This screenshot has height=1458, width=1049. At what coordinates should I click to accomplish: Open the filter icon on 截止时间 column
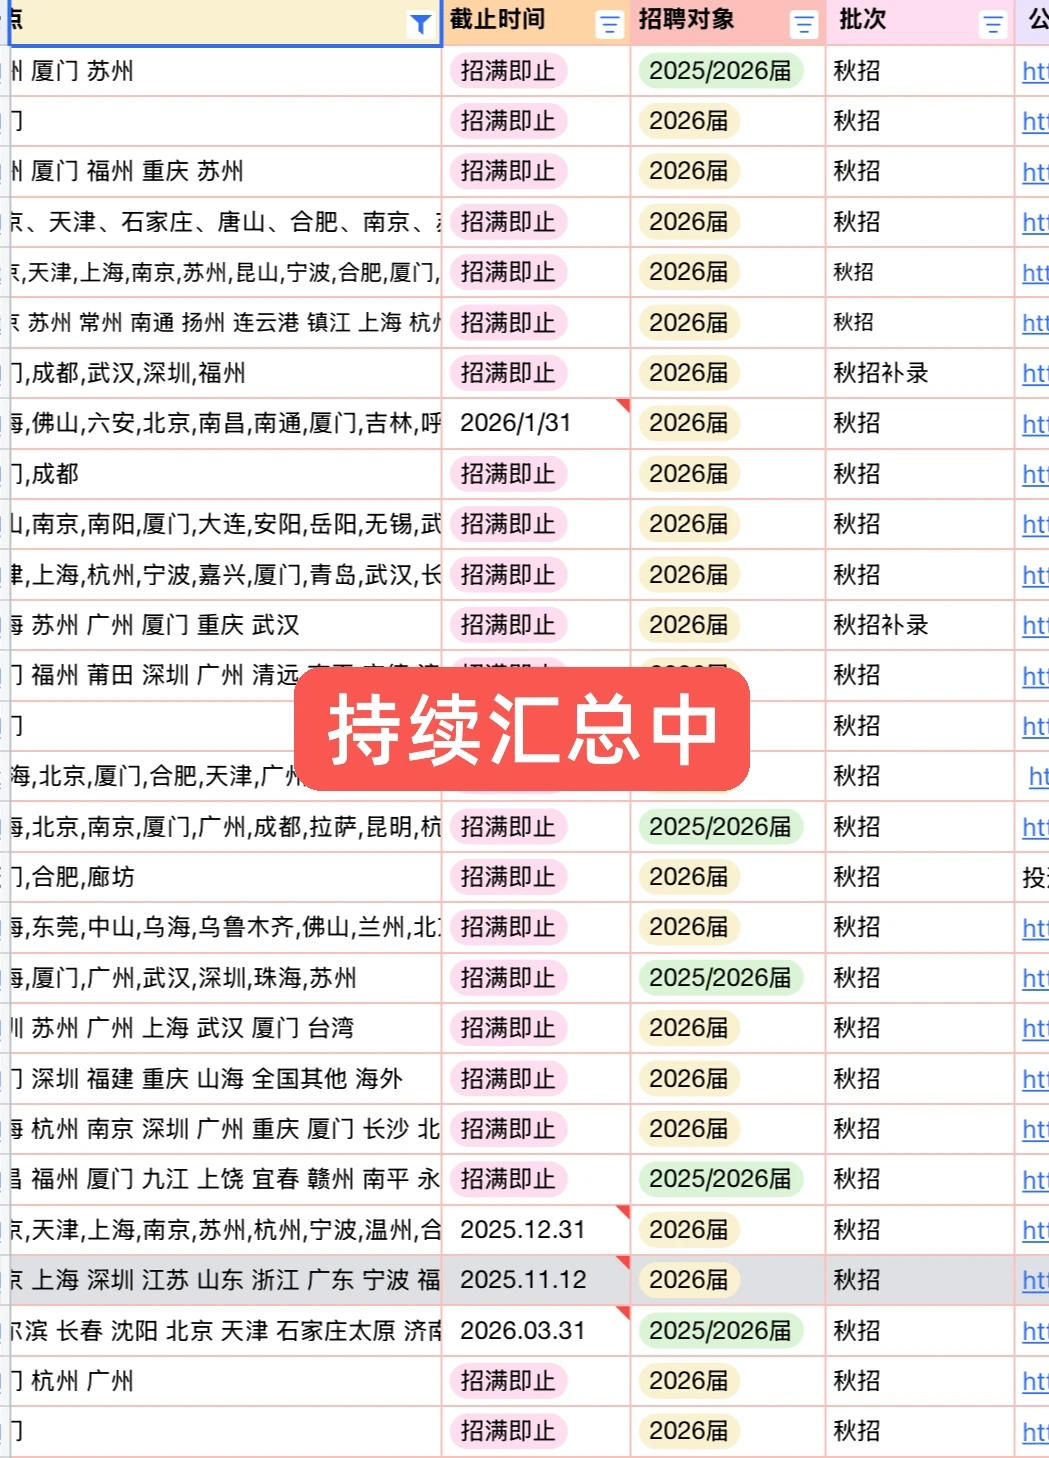pos(609,23)
